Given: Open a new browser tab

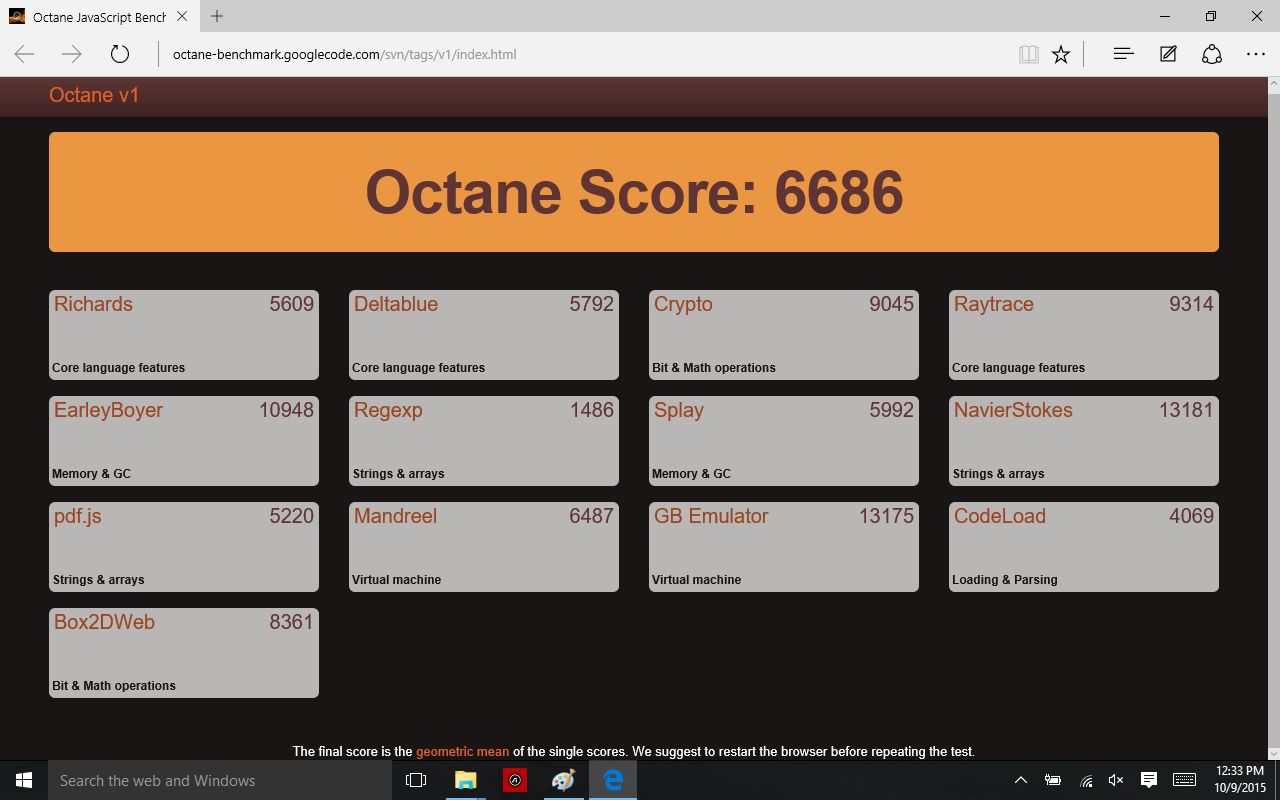Looking at the screenshot, I should [217, 16].
